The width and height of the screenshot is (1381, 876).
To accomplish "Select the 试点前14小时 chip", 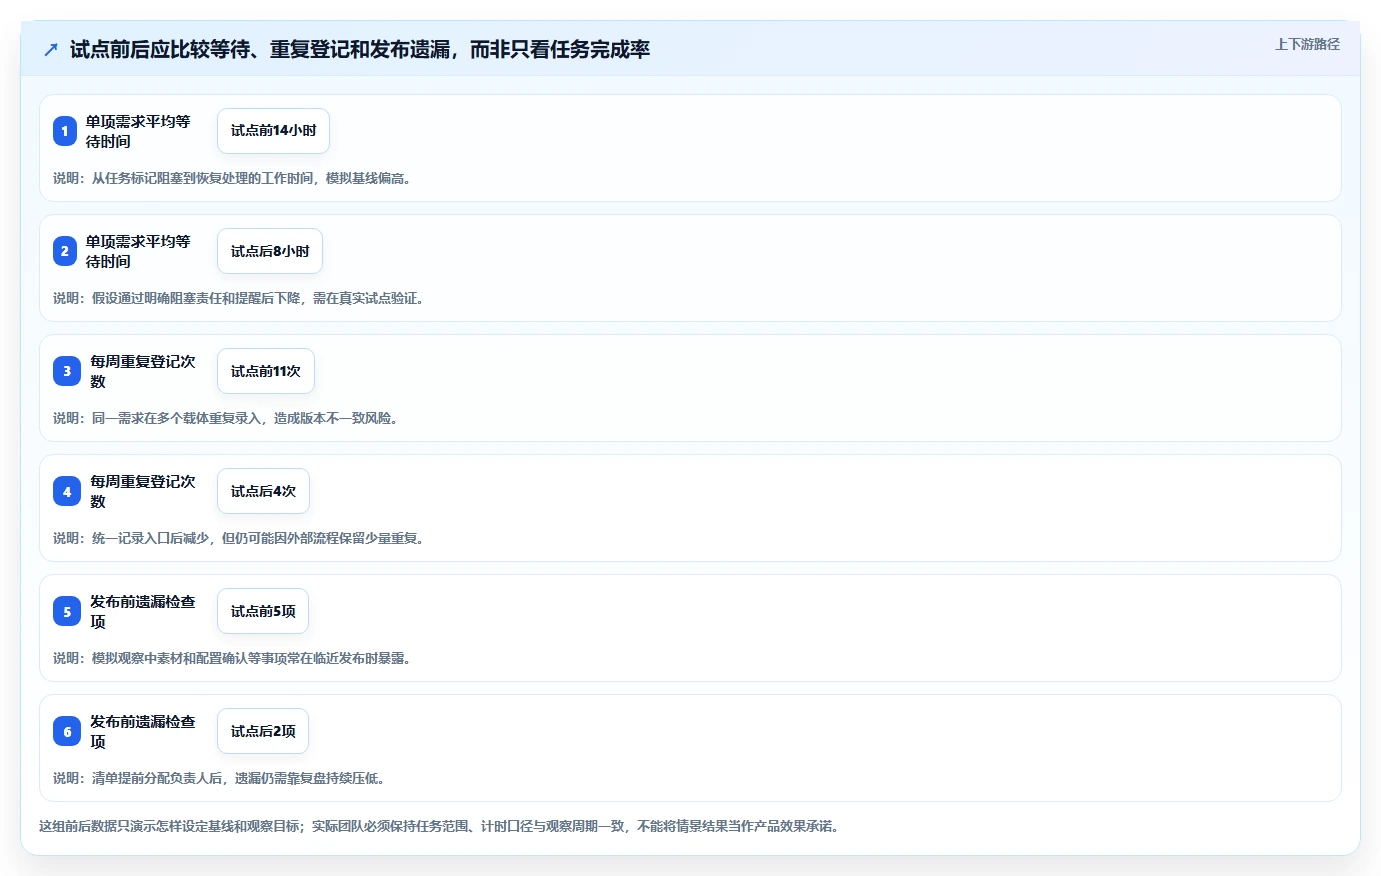I will (x=273, y=131).
